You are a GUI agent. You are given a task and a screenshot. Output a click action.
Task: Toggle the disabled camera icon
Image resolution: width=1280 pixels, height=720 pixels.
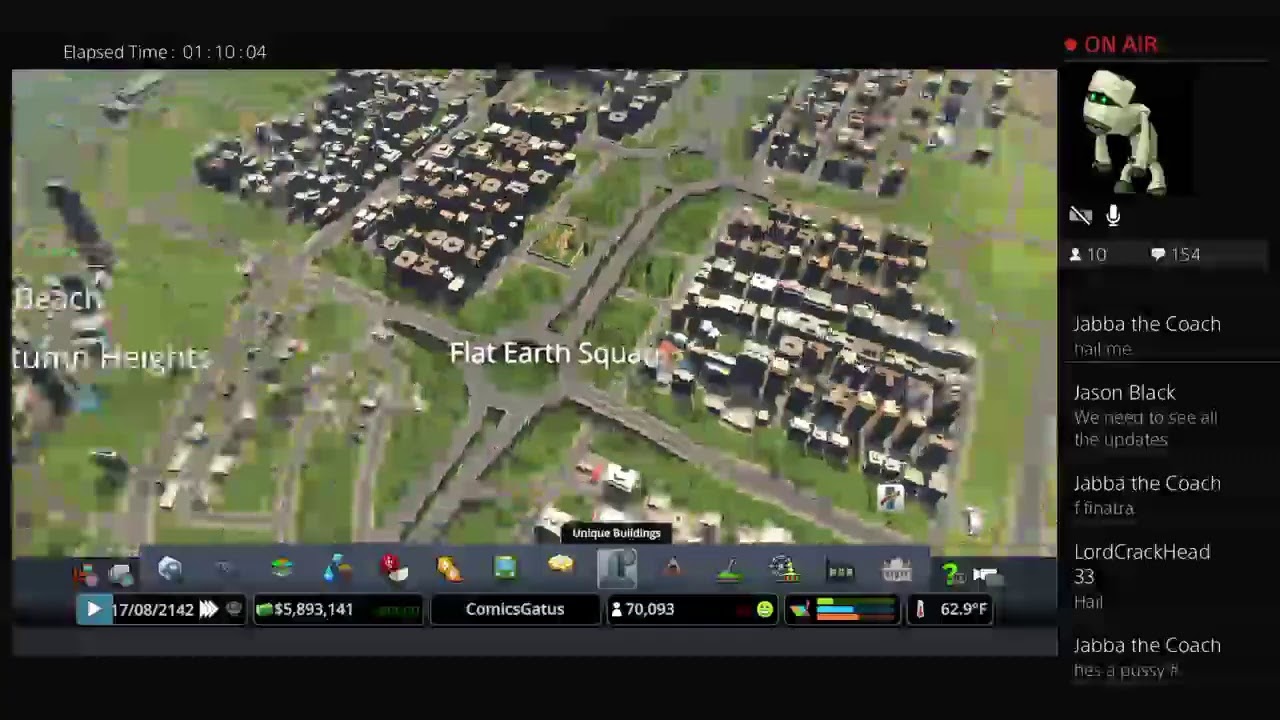pyautogui.click(x=1080, y=216)
